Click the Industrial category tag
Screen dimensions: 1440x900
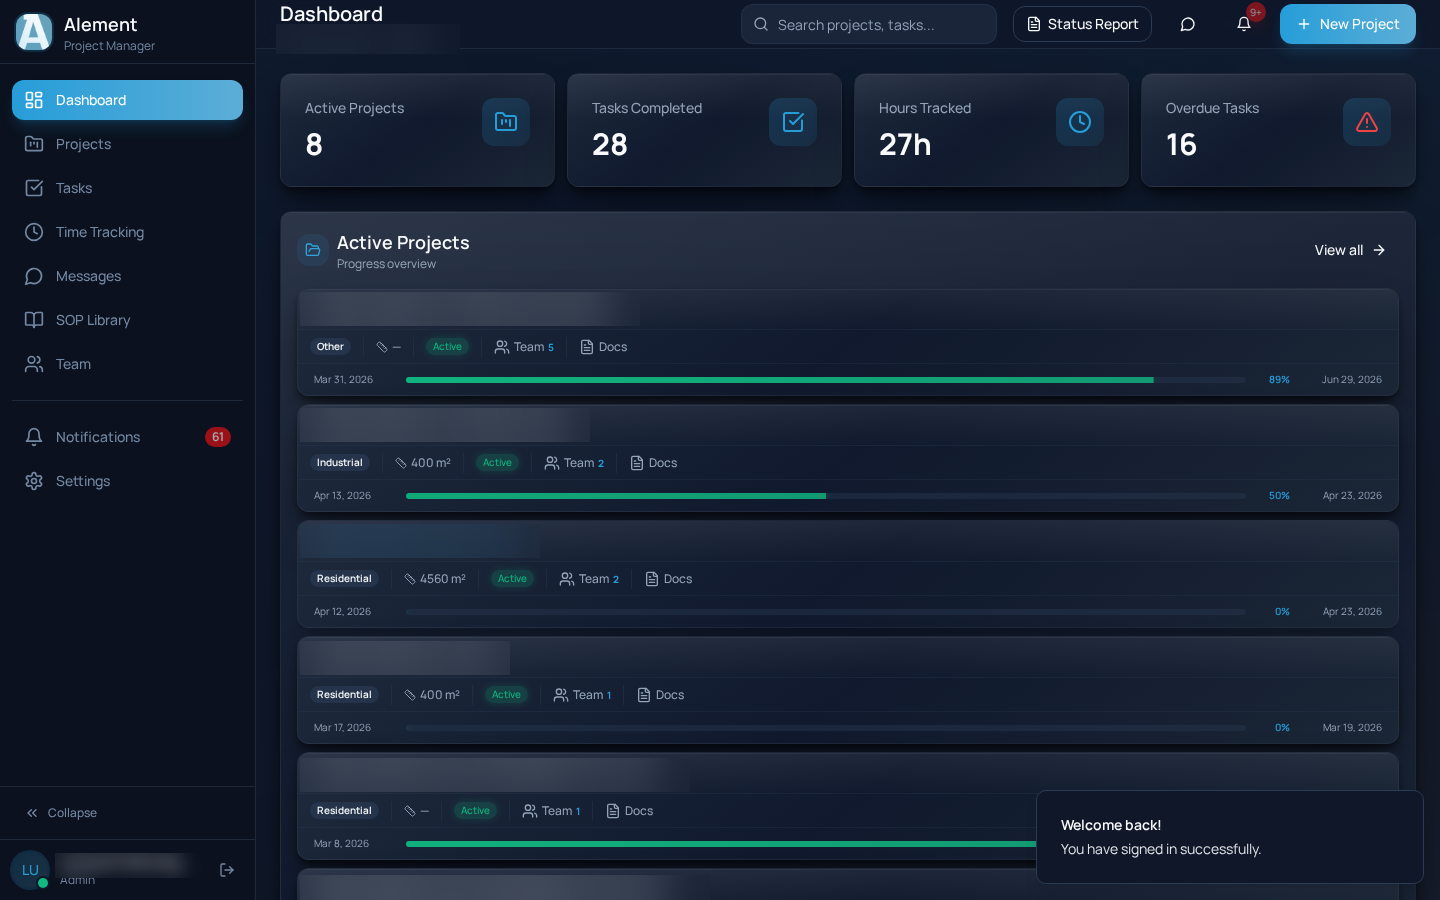point(340,463)
